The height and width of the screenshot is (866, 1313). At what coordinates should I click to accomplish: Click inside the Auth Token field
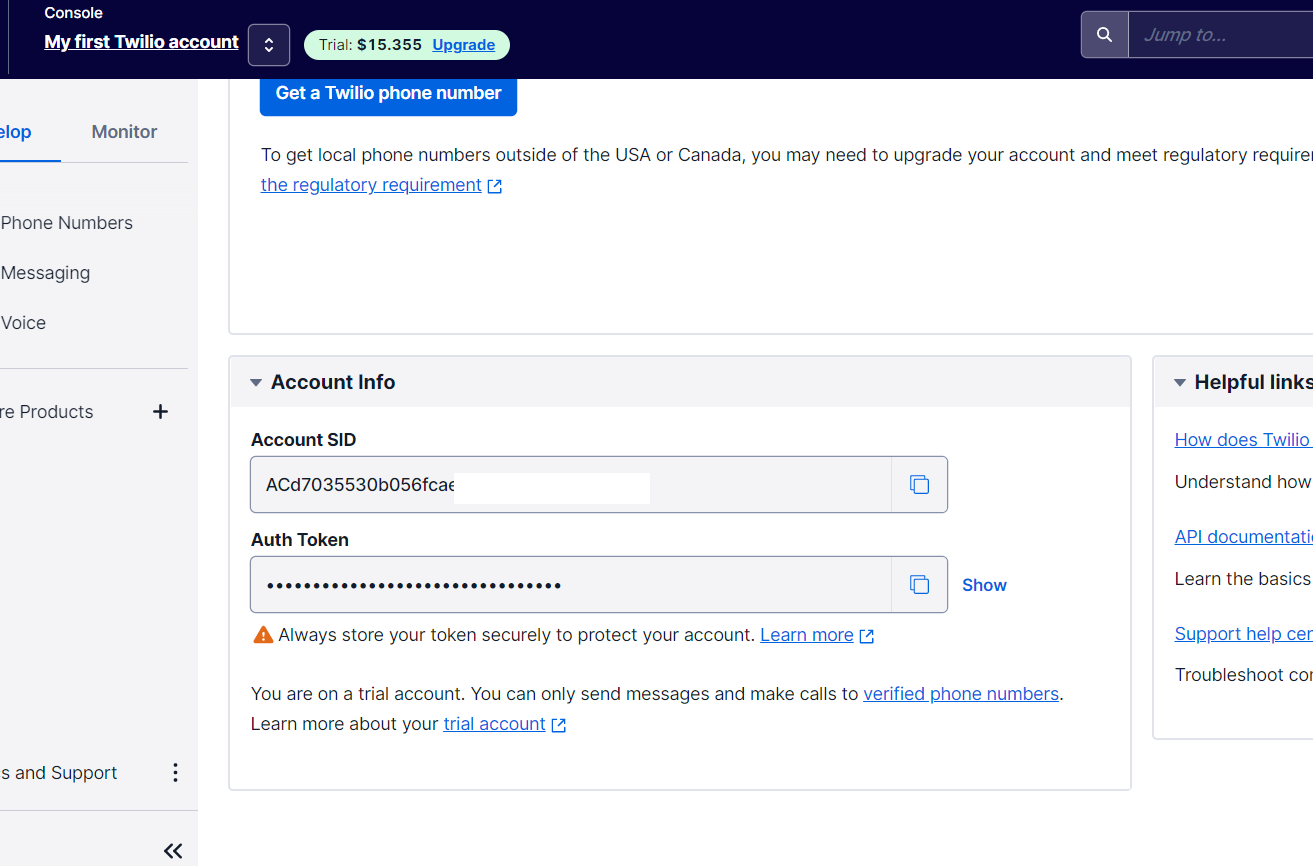point(571,585)
